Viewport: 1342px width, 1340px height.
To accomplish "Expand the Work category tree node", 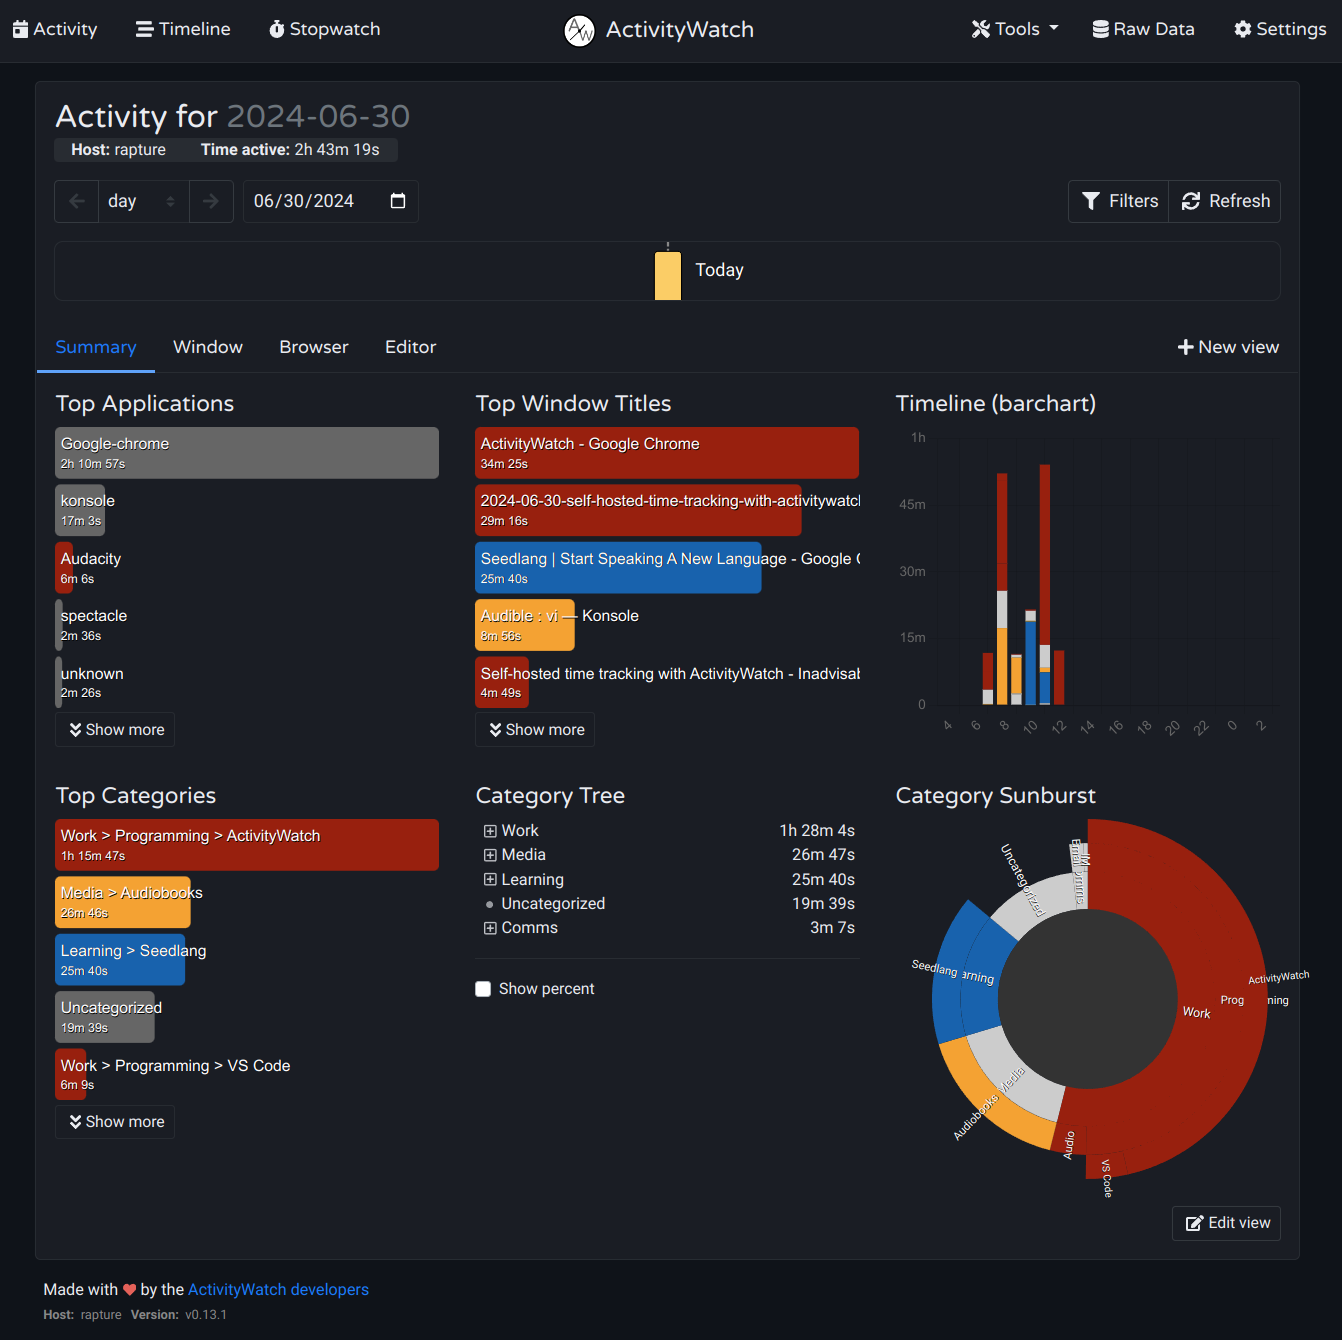I will (490, 831).
